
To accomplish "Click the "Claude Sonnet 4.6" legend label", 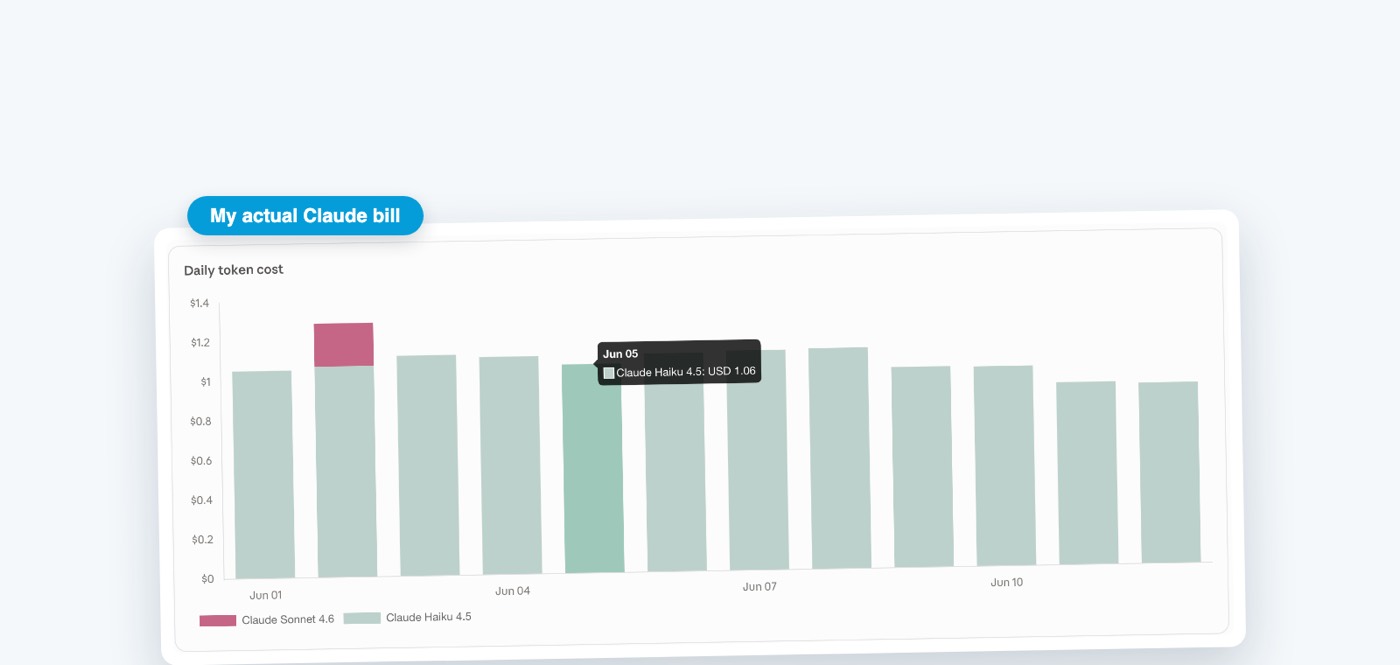I will [288, 620].
